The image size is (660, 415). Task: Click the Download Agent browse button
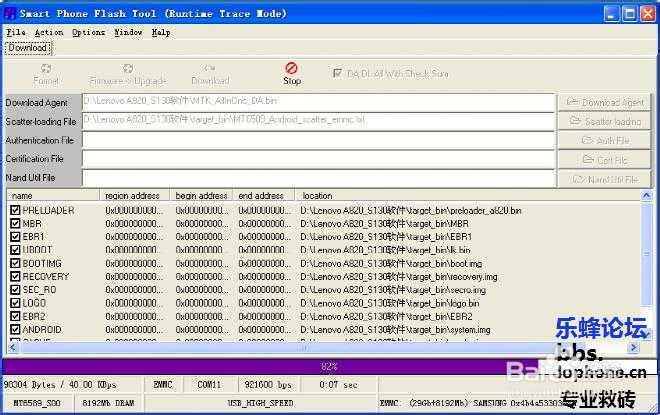604,102
